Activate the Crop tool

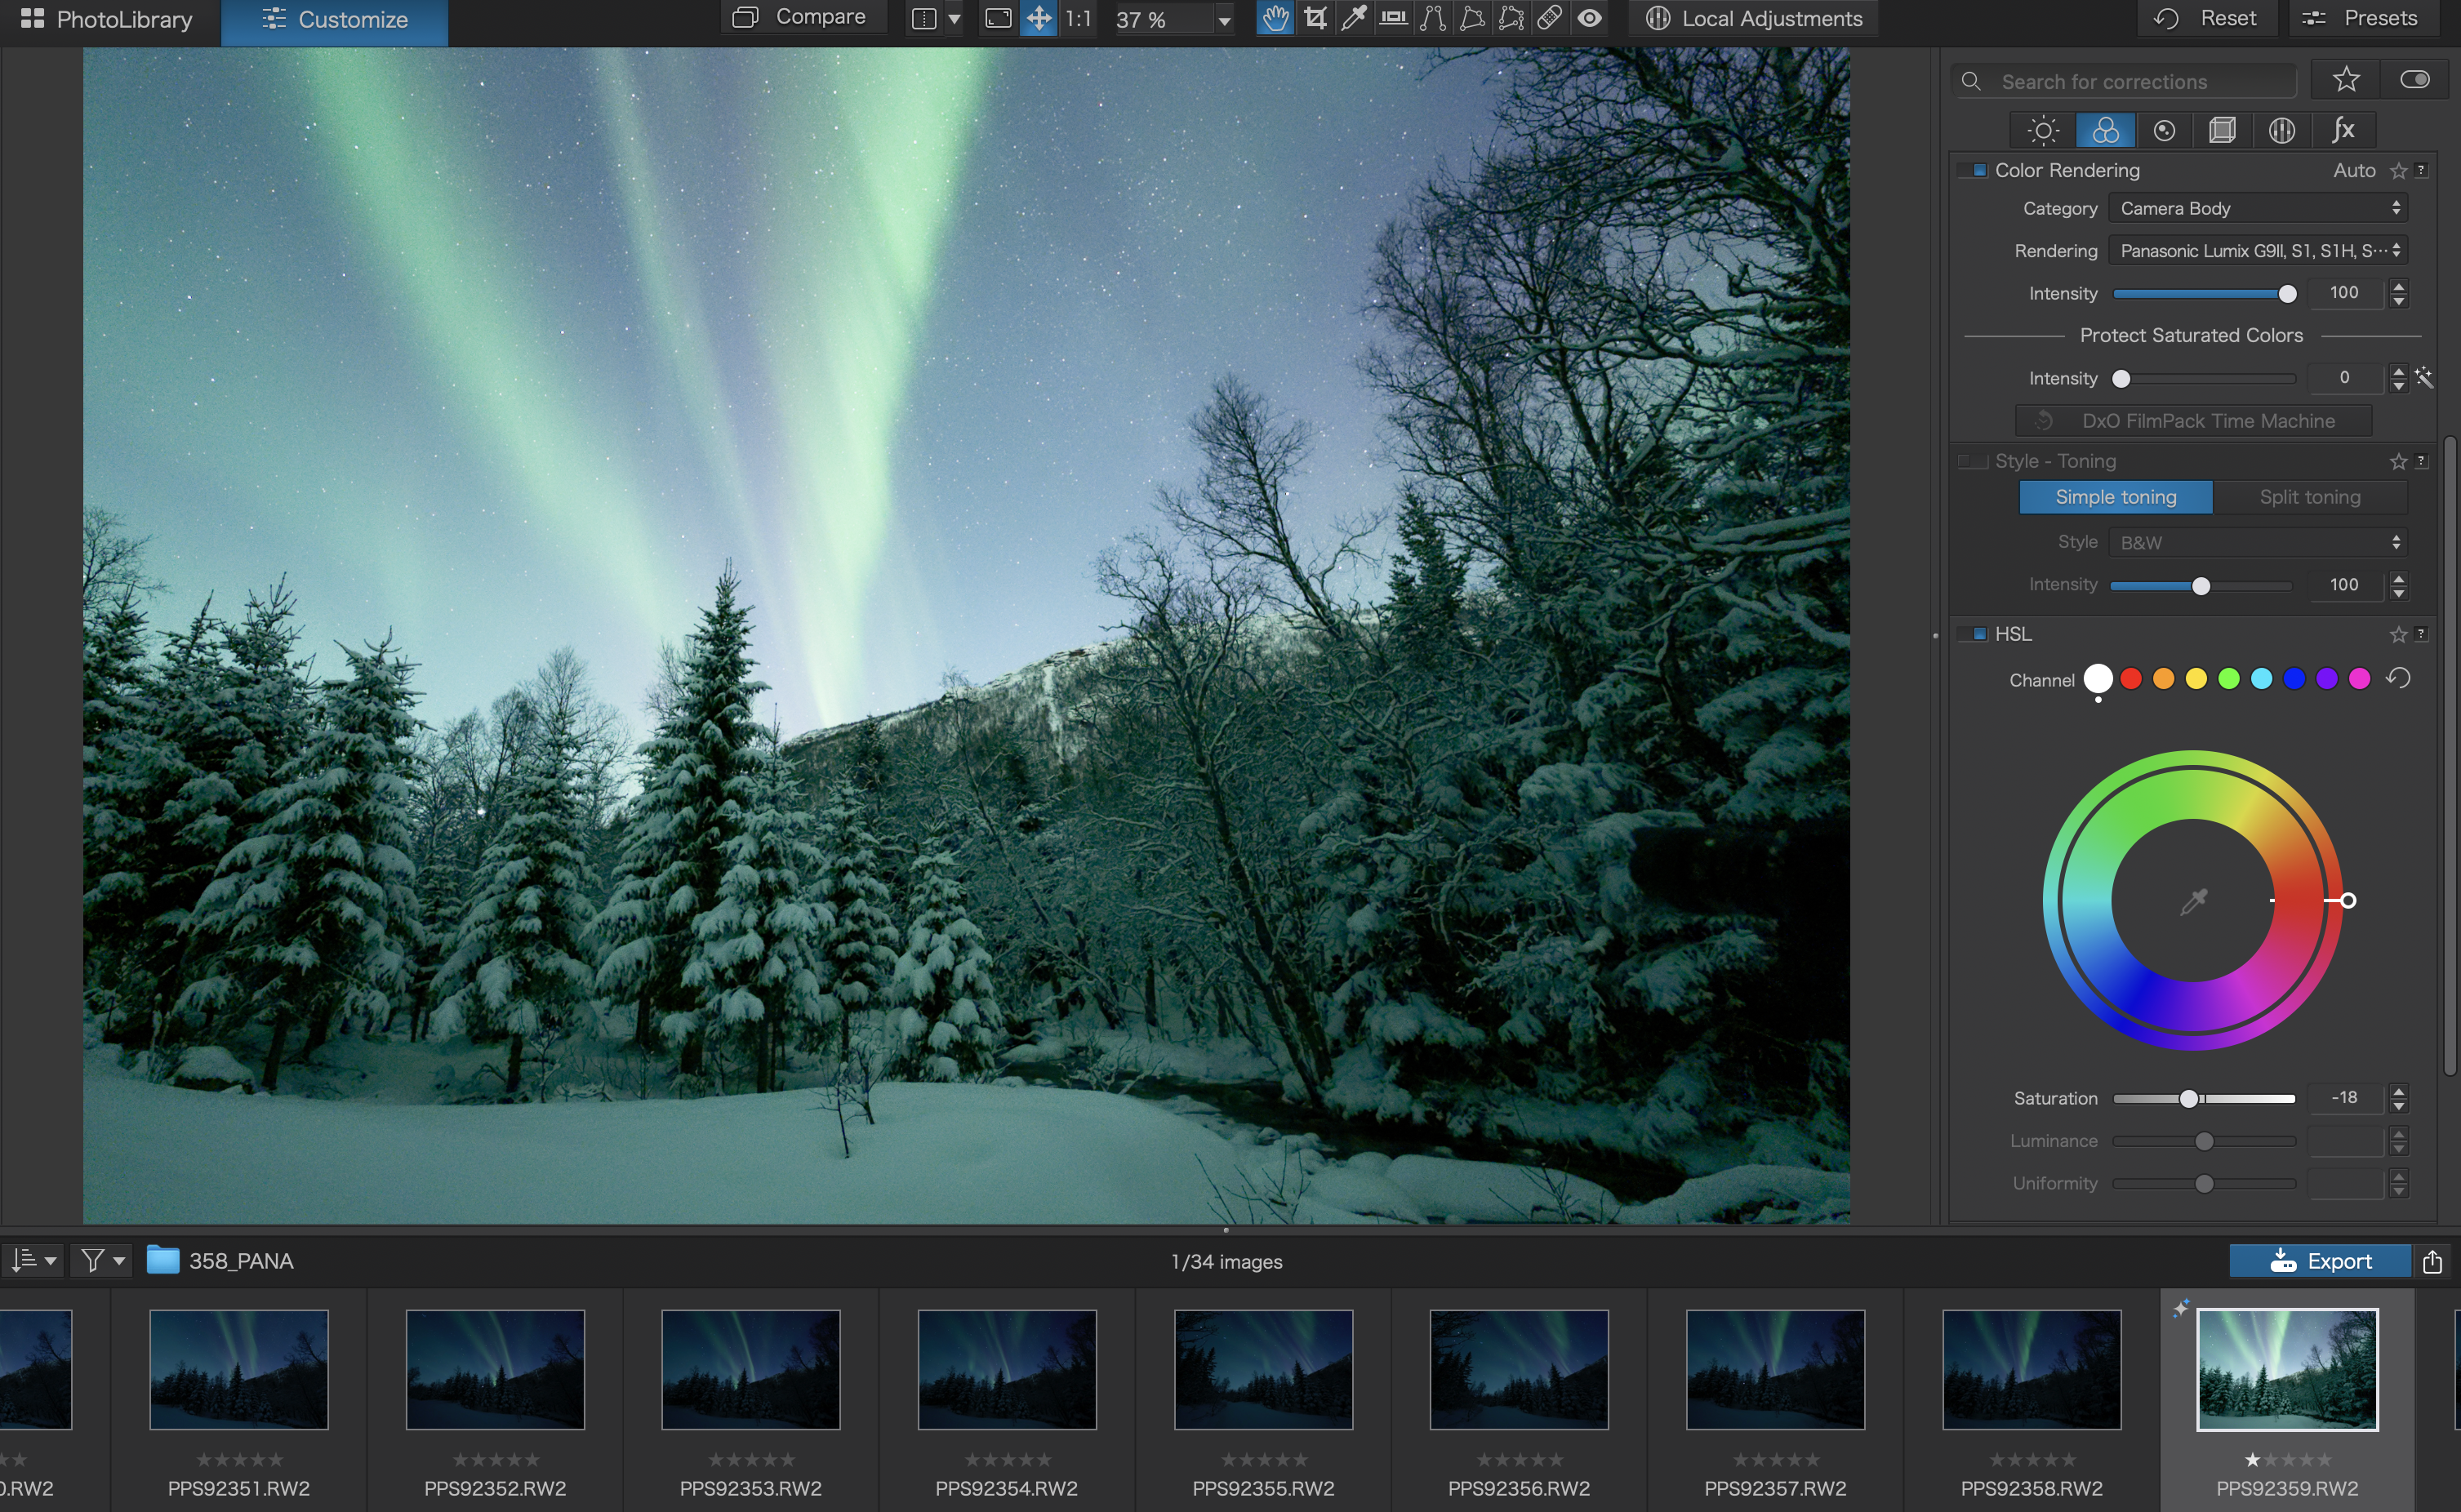point(1315,18)
